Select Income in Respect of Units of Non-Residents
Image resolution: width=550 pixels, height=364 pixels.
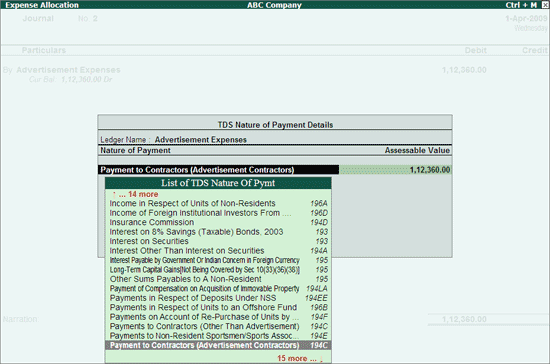tap(218, 203)
